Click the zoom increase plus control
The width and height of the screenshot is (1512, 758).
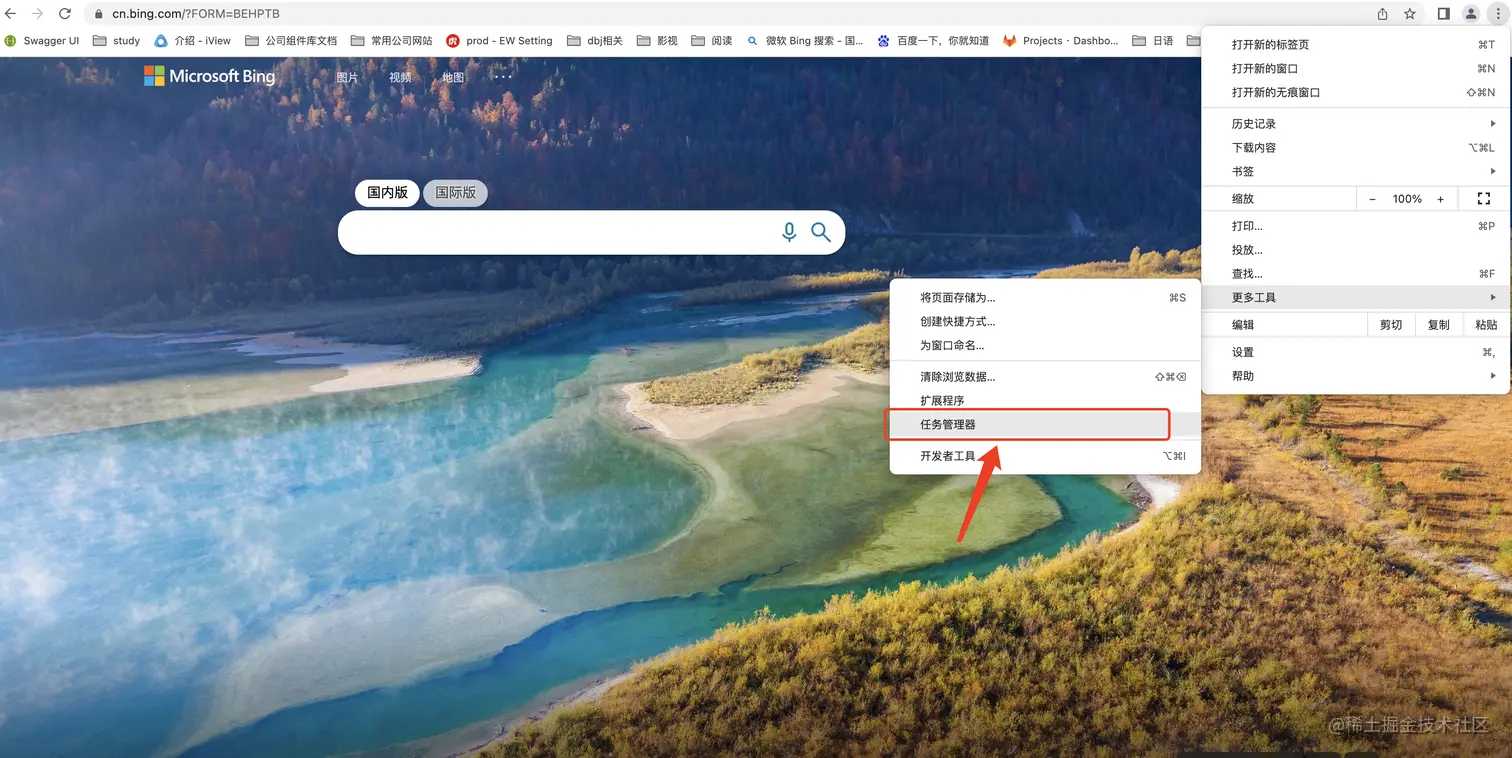[1440, 198]
